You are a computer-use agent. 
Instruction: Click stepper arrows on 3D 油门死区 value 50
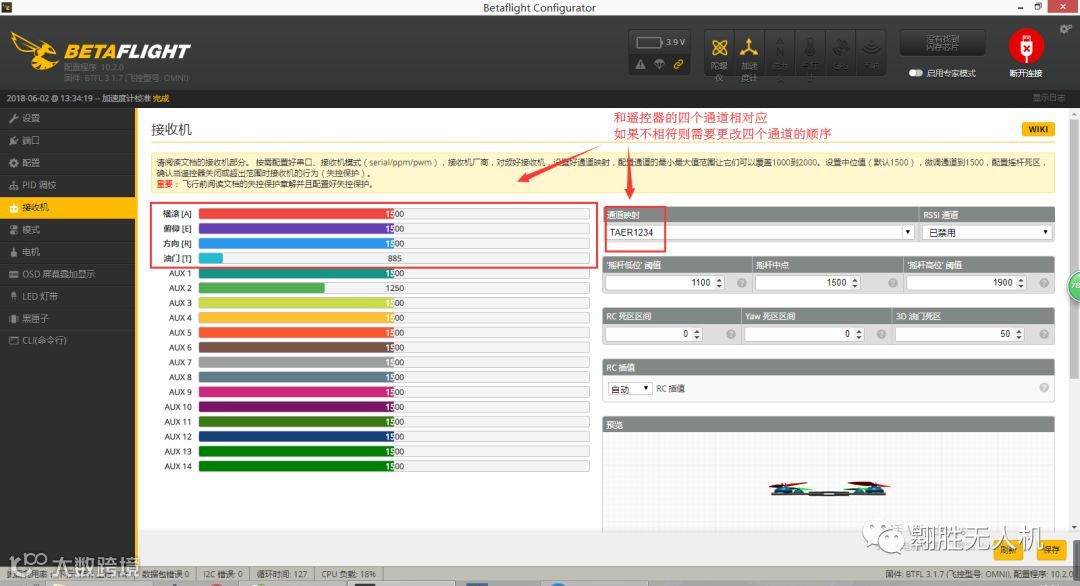(x=1019, y=334)
